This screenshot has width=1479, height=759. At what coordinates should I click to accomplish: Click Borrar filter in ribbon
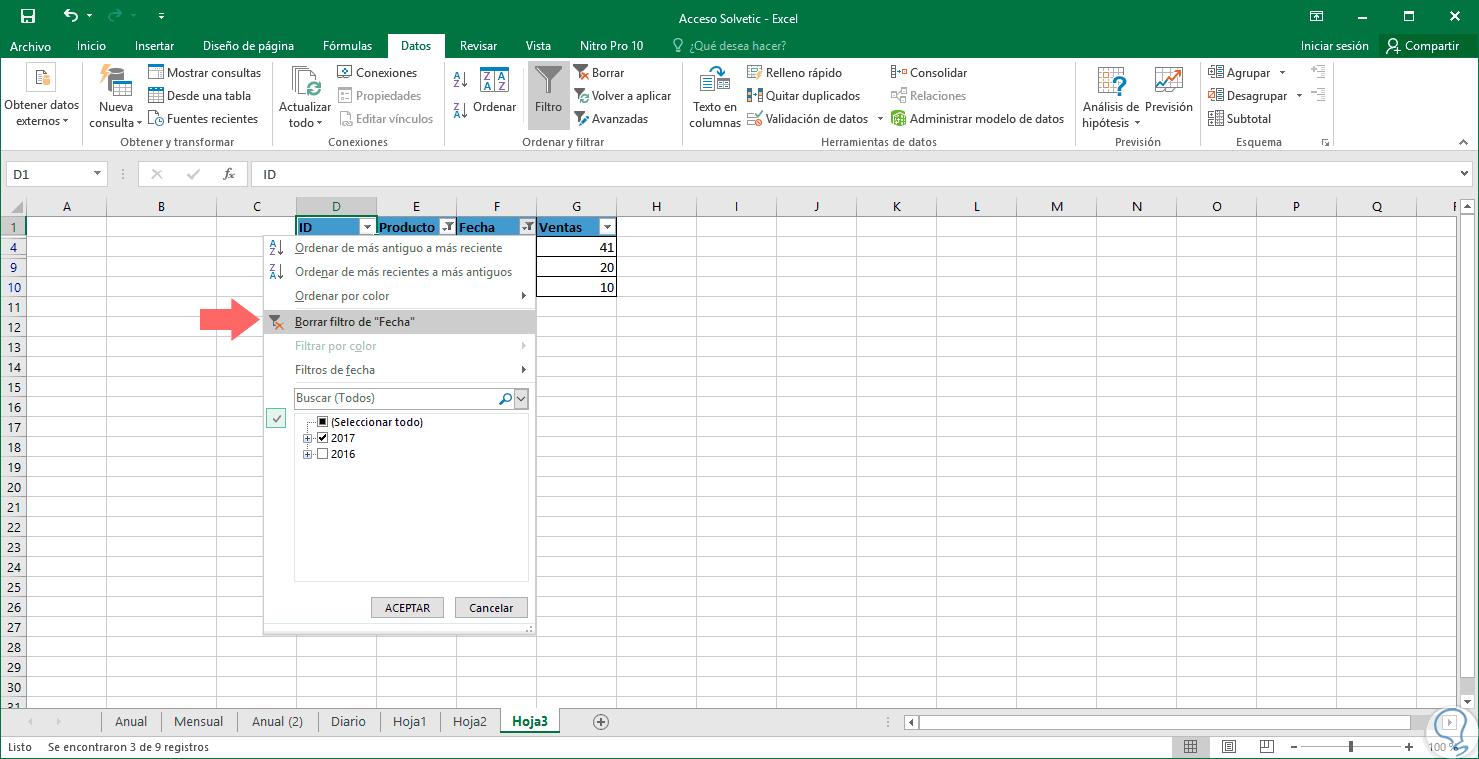point(599,73)
